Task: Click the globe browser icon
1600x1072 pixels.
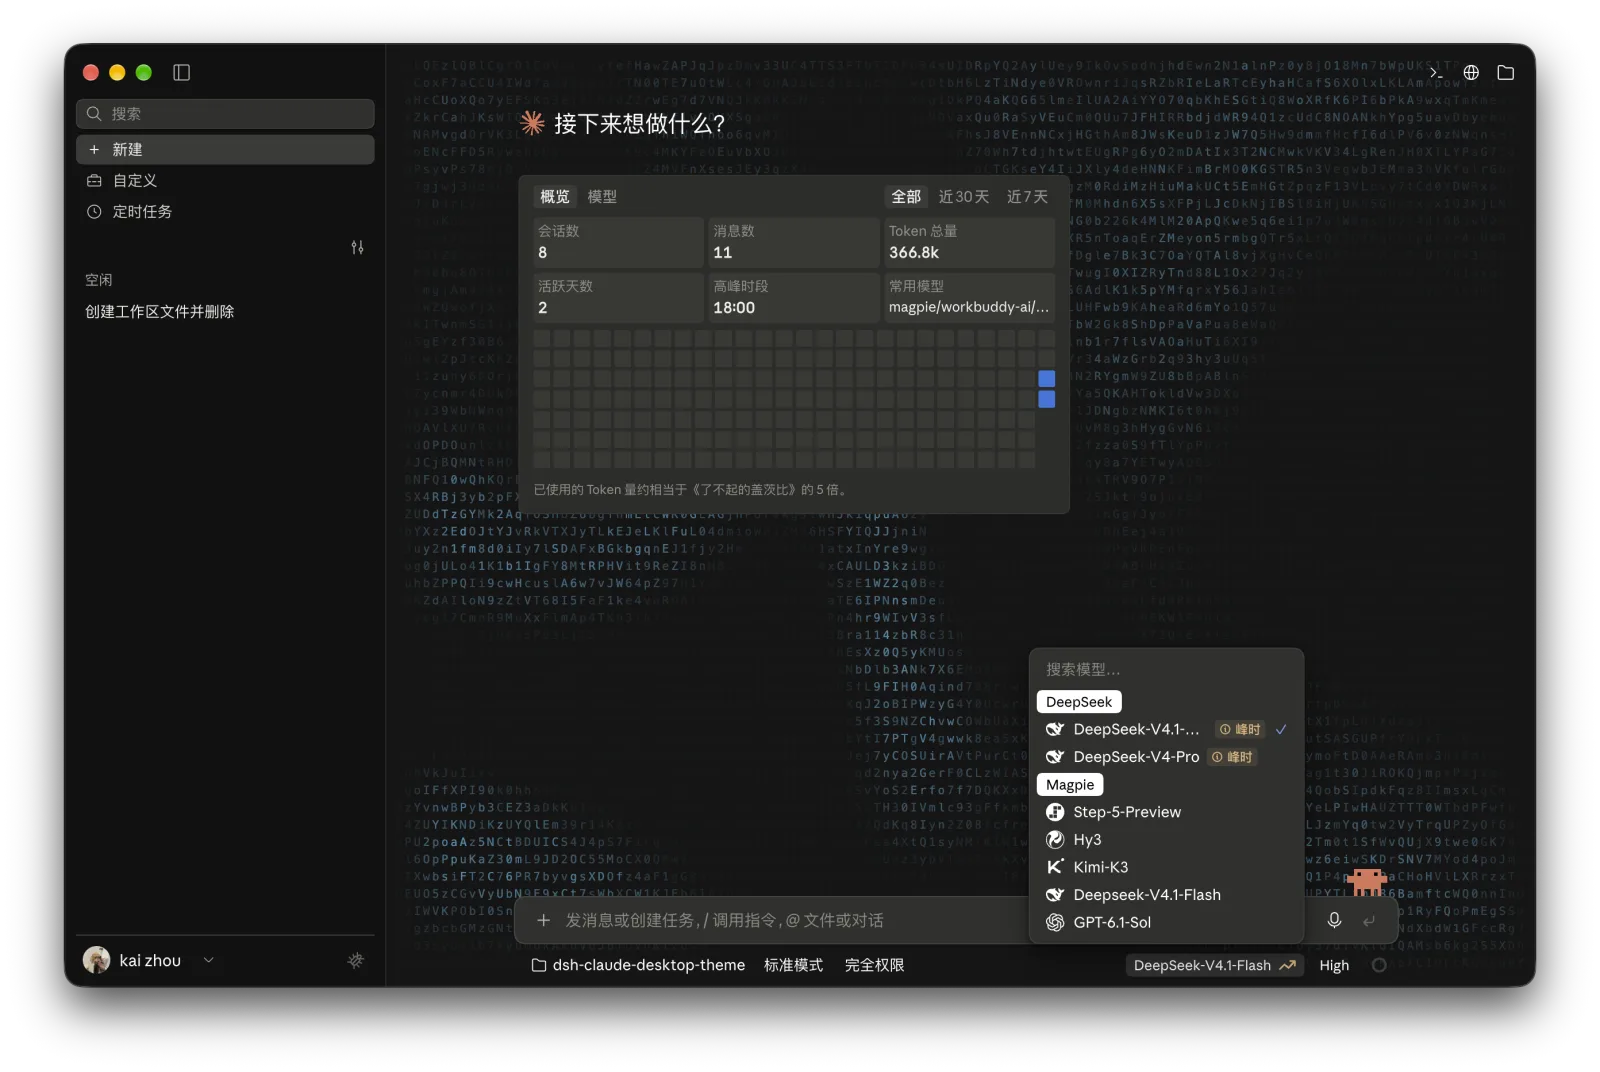Action: pos(1471,72)
